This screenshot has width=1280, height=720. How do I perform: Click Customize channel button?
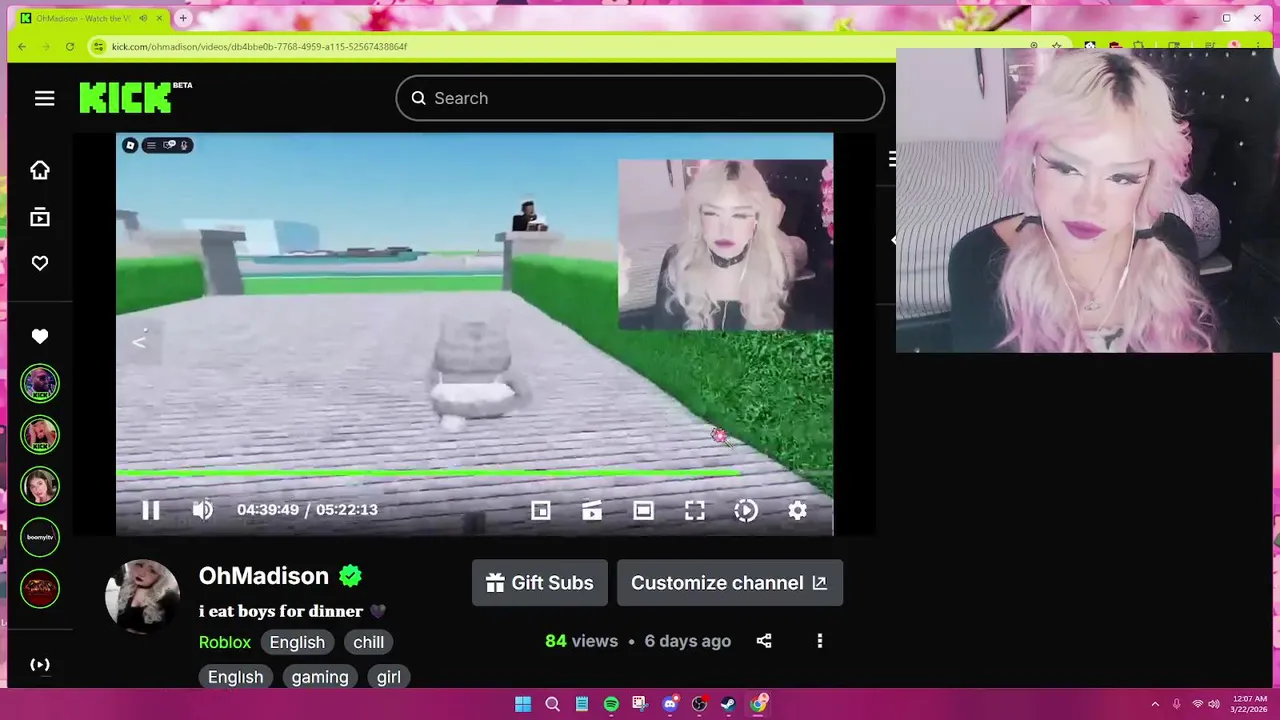click(730, 583)
